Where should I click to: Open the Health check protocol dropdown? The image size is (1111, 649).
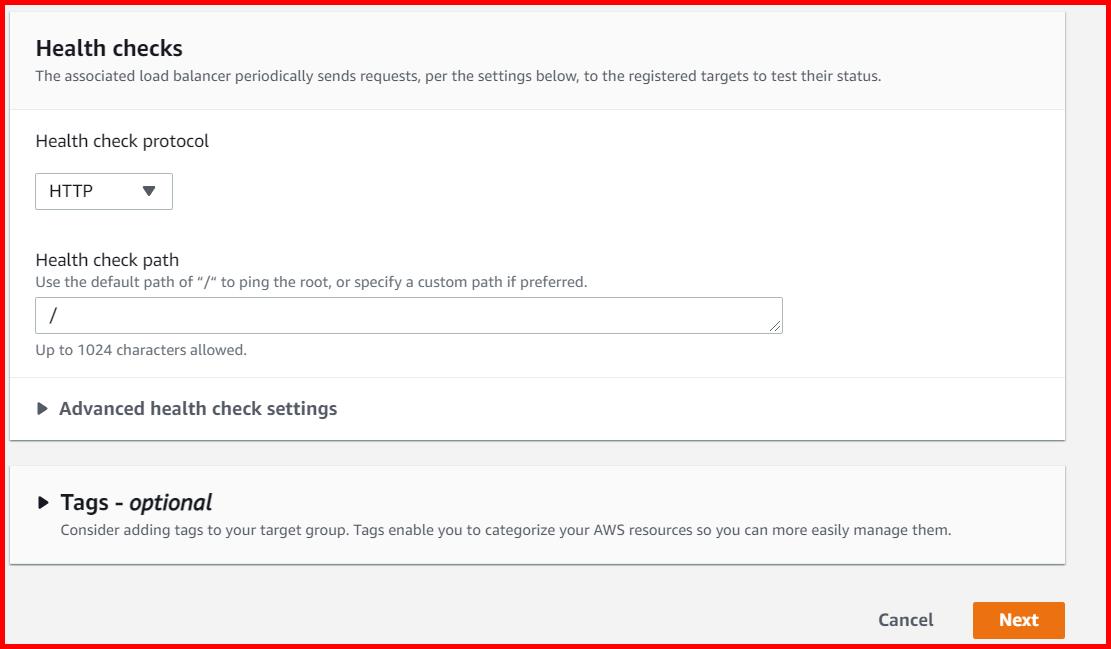pos(103,190)
